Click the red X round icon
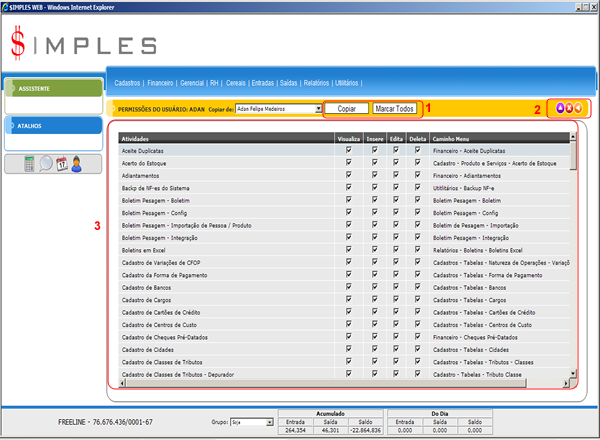 pyautogui.click(x=568, y=108)
